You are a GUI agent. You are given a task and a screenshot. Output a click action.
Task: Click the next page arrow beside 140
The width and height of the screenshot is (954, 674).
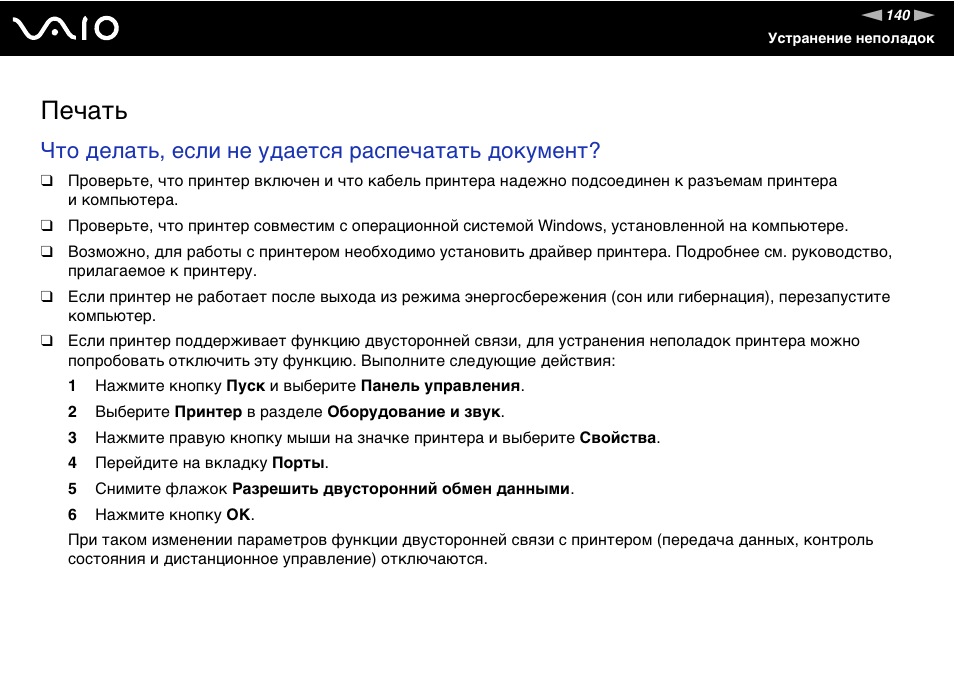tap(924, 15)
